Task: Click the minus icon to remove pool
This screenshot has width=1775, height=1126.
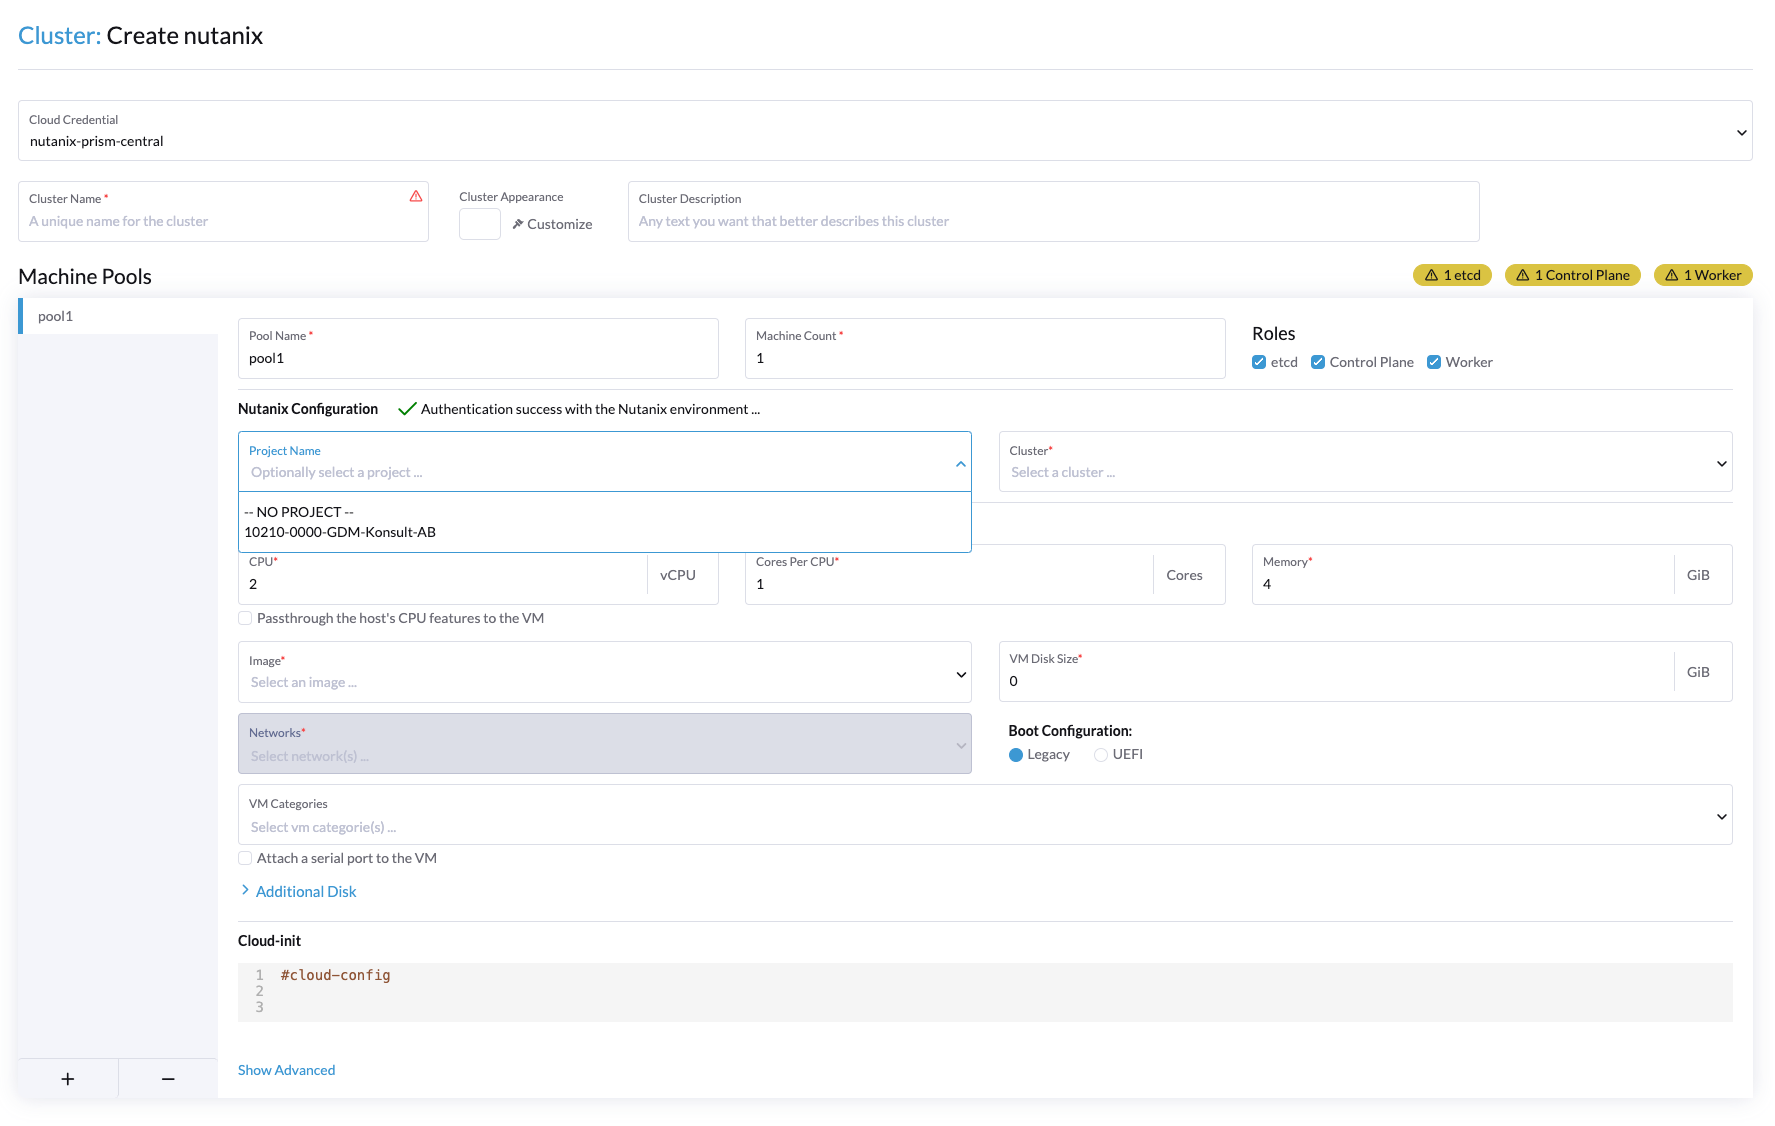Action: 168,1079
